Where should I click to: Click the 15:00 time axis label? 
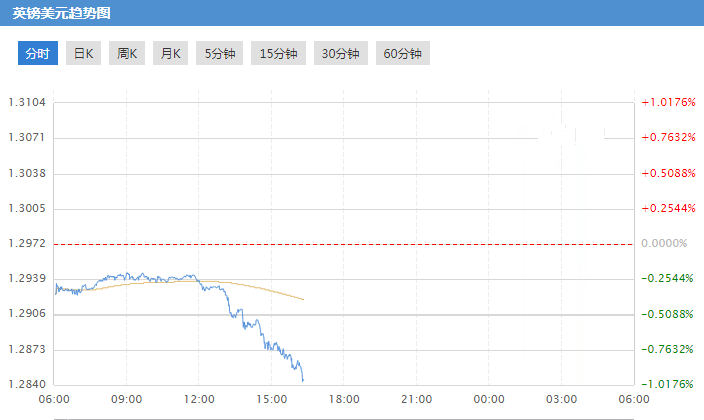pyautogui.click(x=272, y=399)
